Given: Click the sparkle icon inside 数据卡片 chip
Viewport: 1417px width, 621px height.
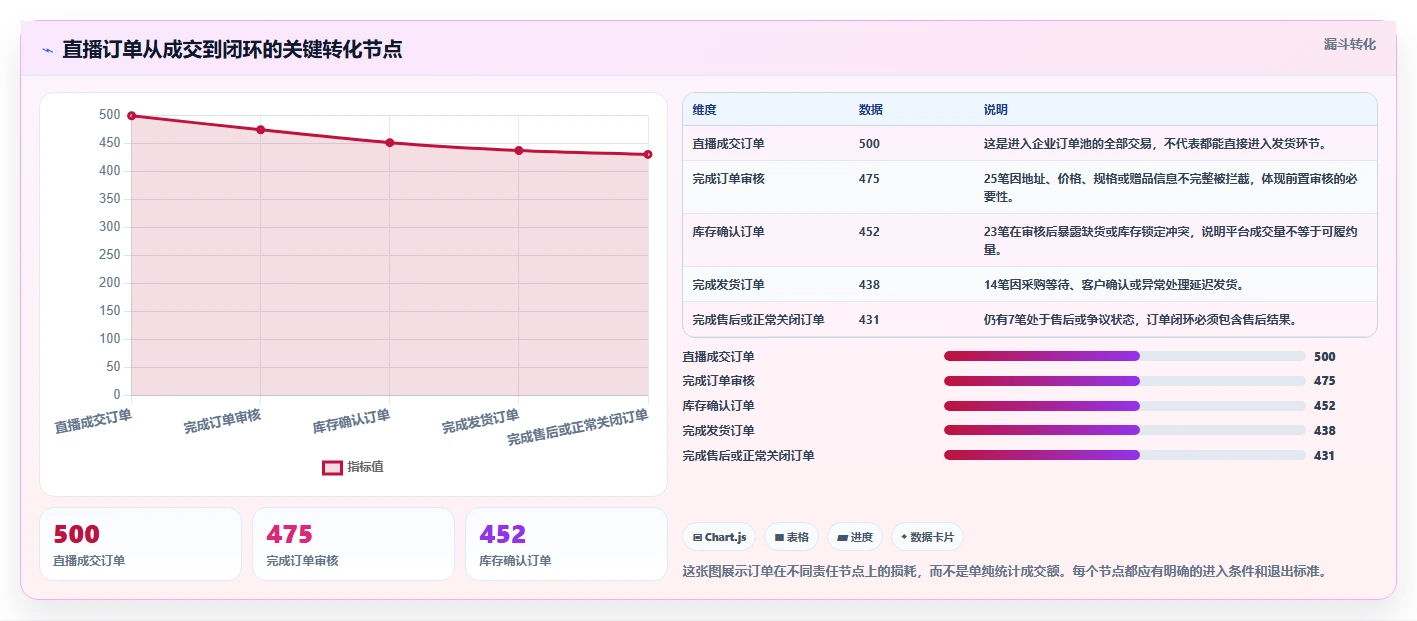Looking at the screenshot, I should click(904, 537).
